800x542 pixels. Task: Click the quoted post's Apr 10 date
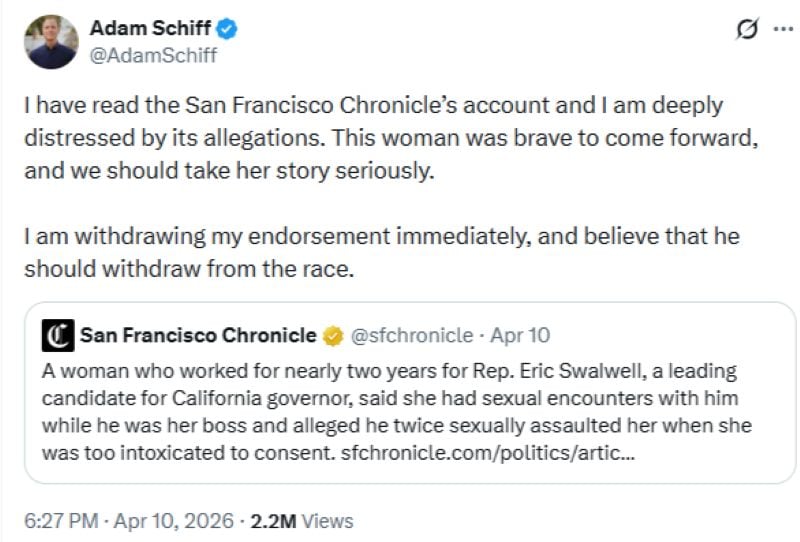pyautogui.click(x=521, y=335)
